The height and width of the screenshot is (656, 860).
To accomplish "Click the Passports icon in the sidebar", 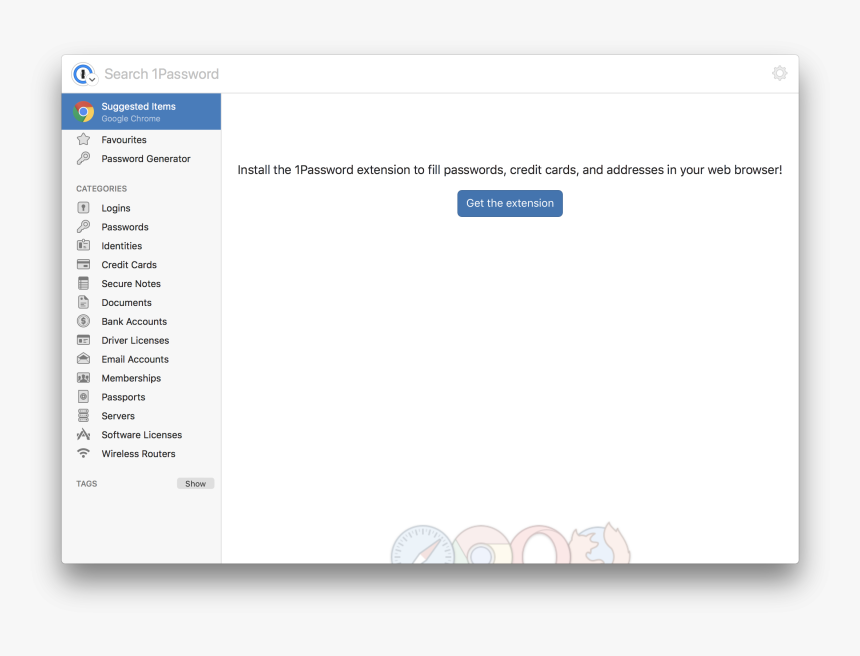I will tap(85, 396).
